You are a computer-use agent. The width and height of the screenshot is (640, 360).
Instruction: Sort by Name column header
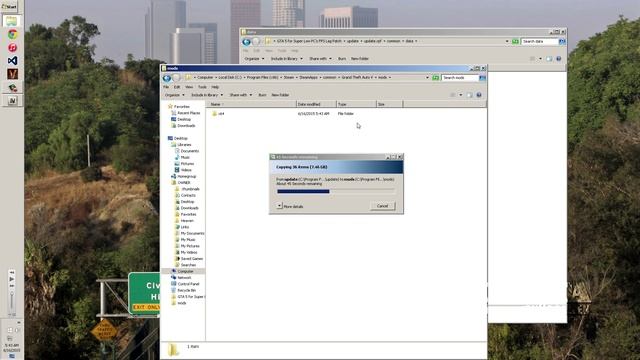pos(252,104)
